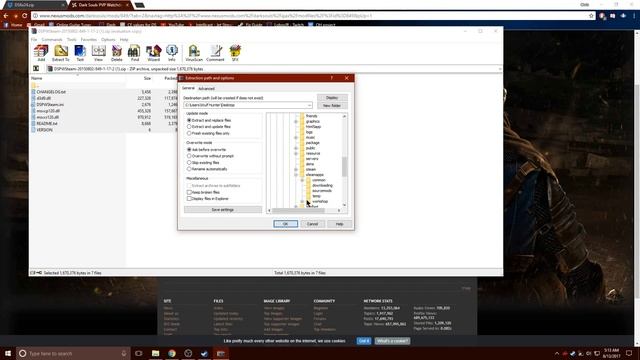Click the Display button
This screenshot has height=360, width=640.
332,98
